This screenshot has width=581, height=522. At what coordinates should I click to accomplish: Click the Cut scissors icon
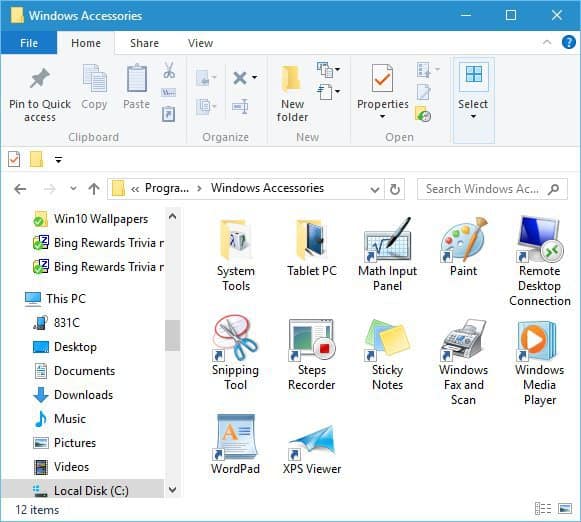169,70
